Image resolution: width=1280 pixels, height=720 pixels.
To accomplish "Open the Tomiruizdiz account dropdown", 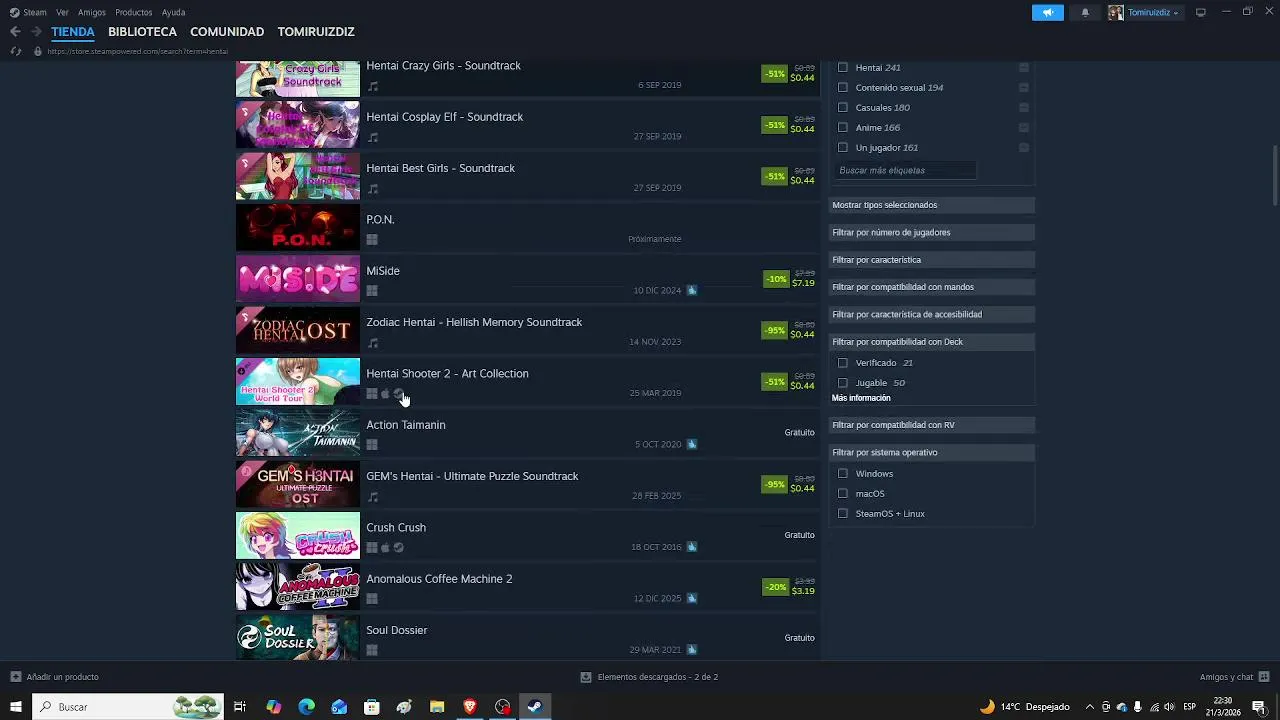I will point(1153,13).
